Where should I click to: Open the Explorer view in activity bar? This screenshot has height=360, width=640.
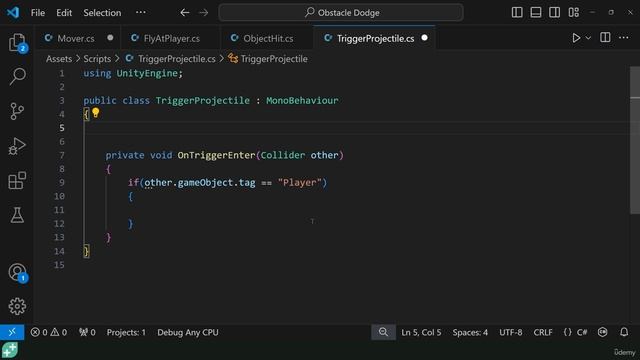point(17,42)
